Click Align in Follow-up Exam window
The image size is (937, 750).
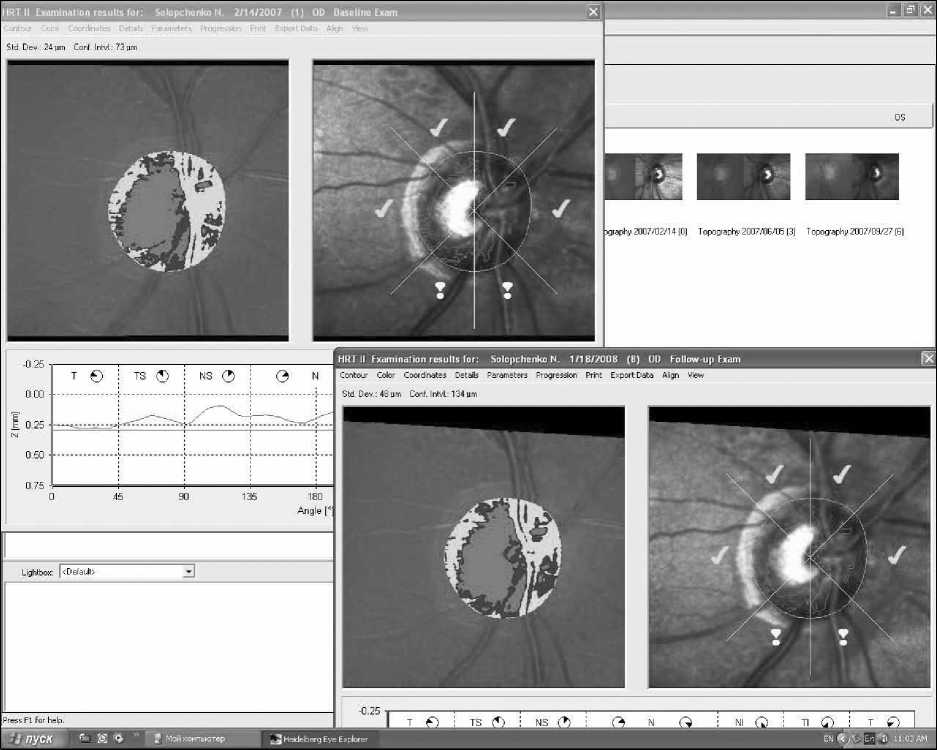point(670,375)
